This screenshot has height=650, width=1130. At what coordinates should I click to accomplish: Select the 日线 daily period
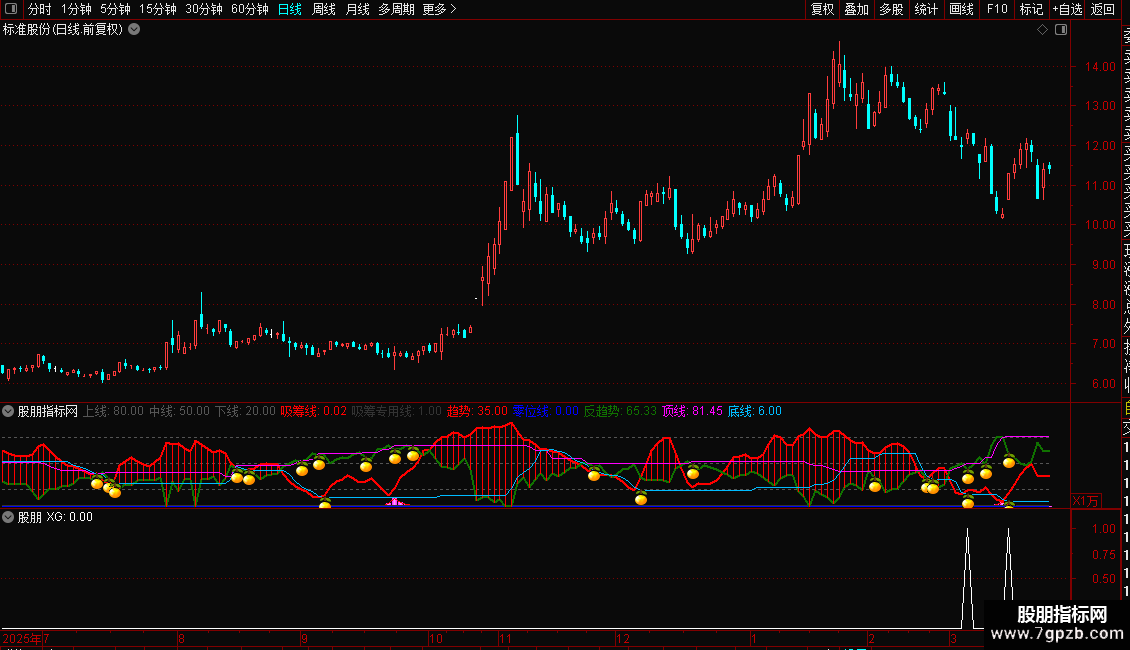(290, 9)
